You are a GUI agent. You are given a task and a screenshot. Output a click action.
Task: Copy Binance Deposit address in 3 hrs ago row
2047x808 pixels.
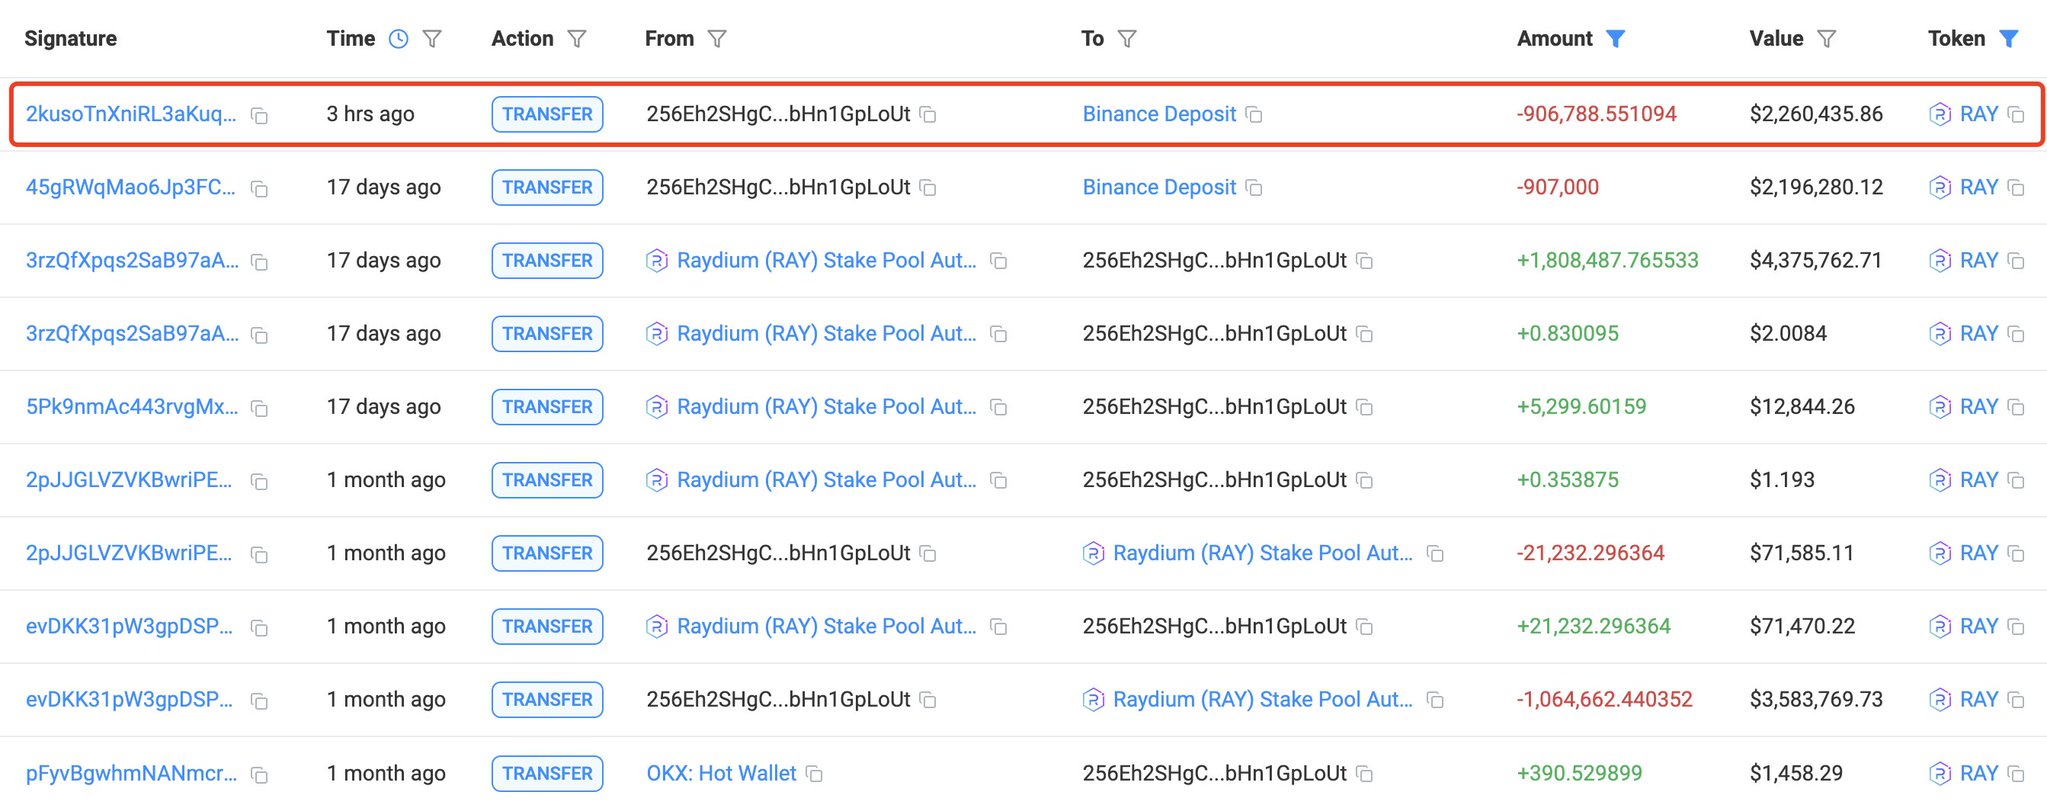coord(1254,115)
